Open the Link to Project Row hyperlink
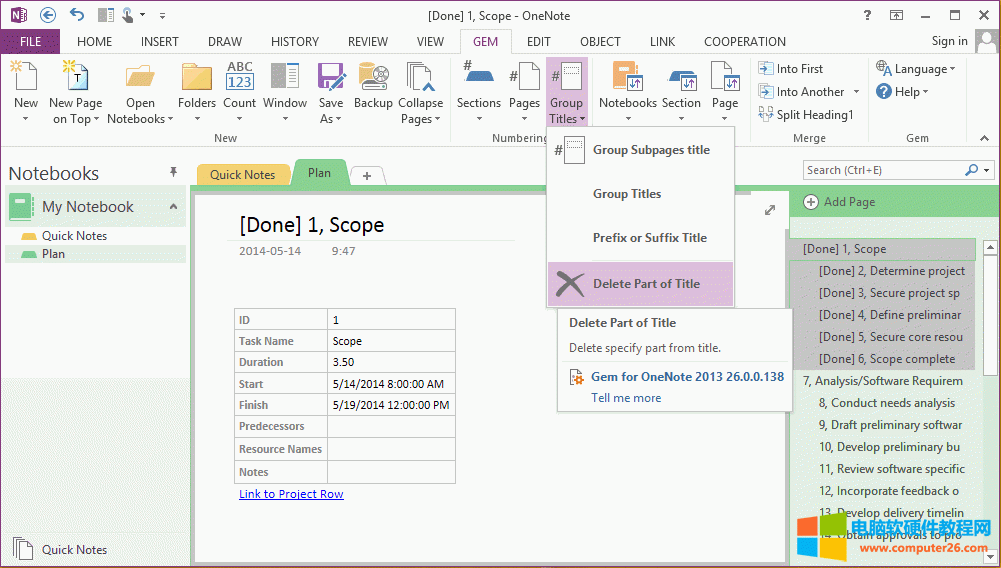 point(291,494)
